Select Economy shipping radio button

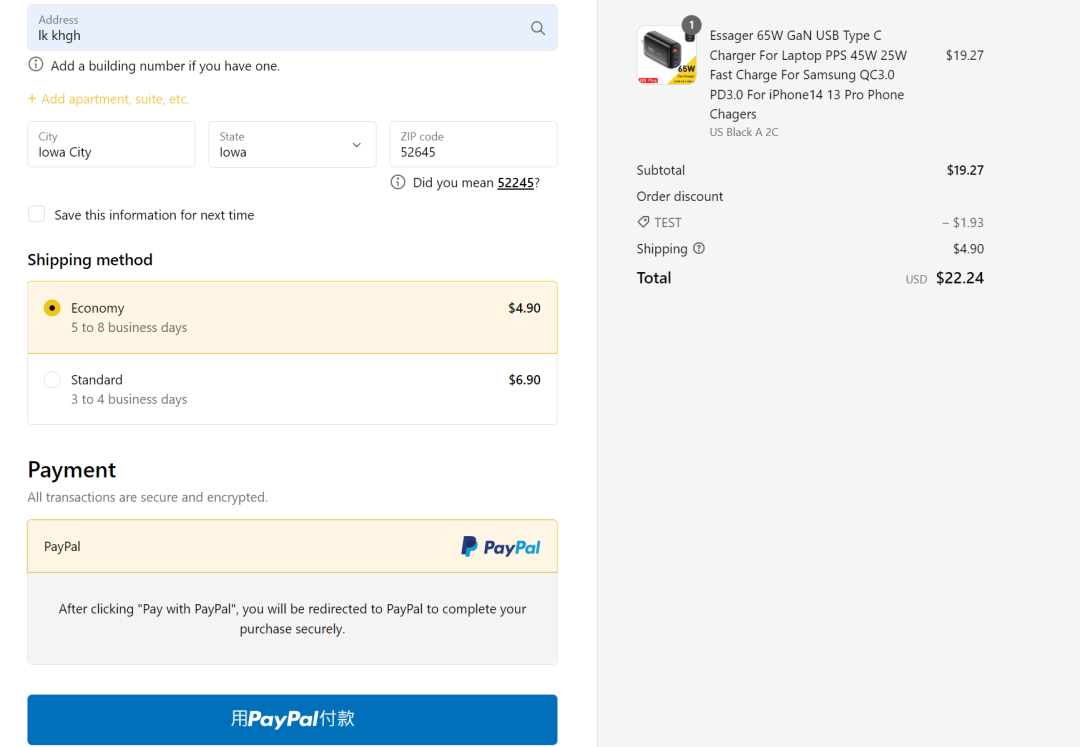(52, 308)
